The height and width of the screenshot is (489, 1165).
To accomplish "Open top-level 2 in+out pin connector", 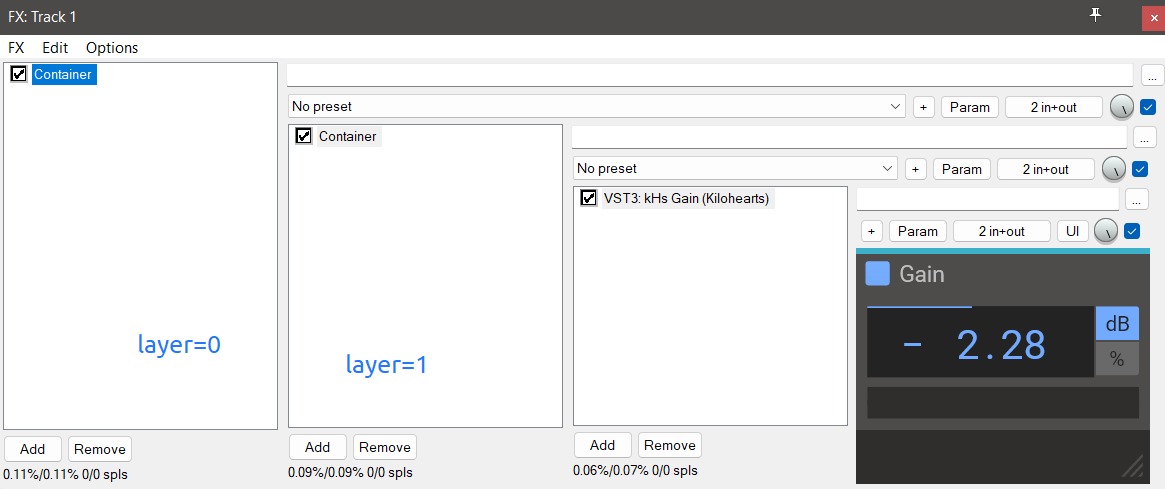I will point(1054,107).
